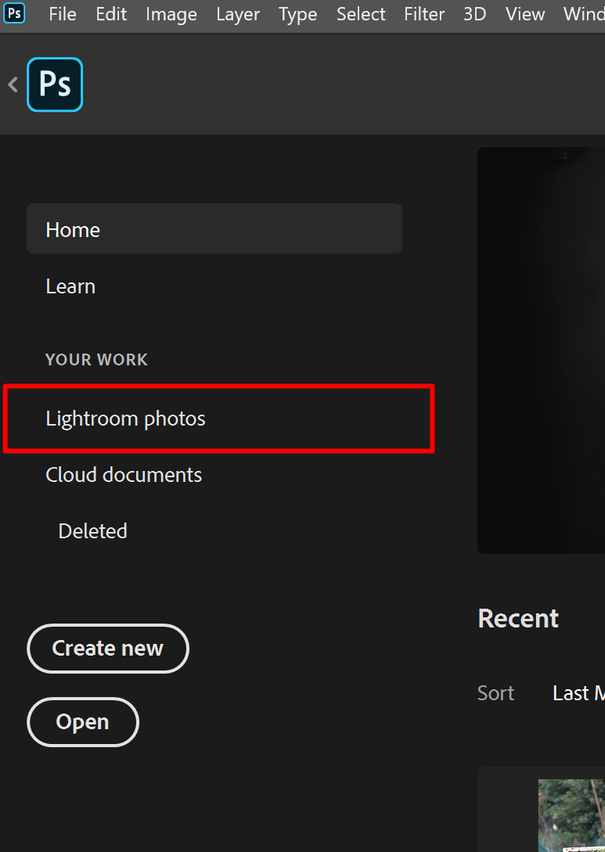Show Deleted cloud documents
Image resolution: width=605 pixels, height=852 pixels.
pyautogui.click(x=93, y=531)
